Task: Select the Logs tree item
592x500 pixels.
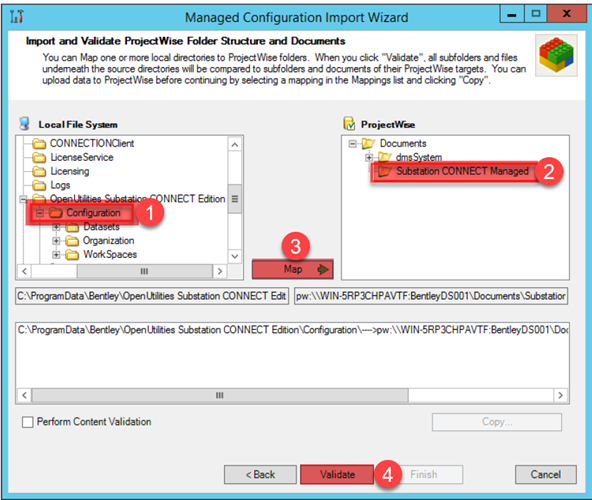Action: (60, 185)
